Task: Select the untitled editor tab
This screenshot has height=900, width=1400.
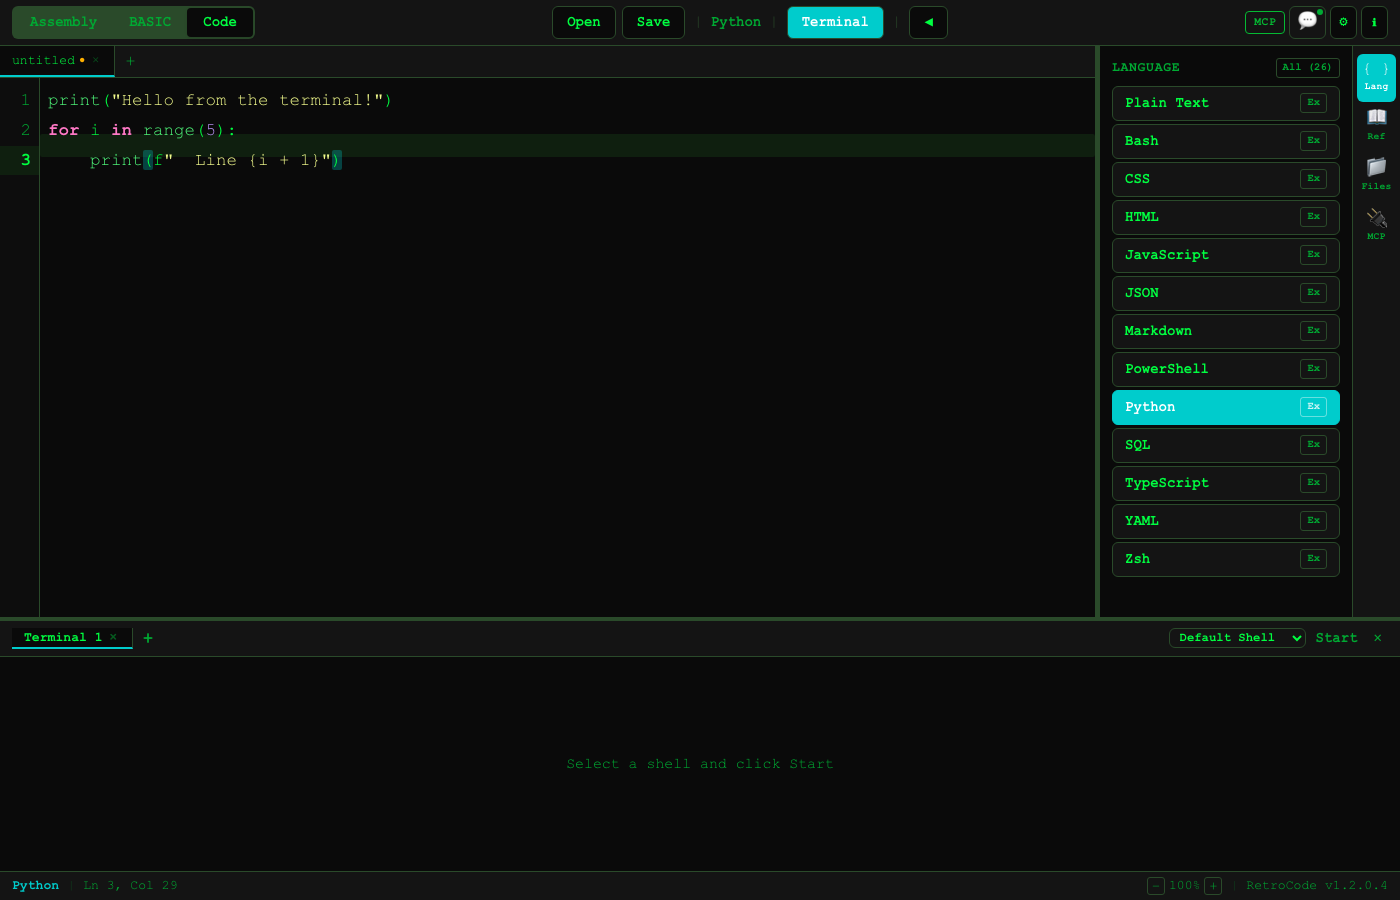Action: [44, 60]
